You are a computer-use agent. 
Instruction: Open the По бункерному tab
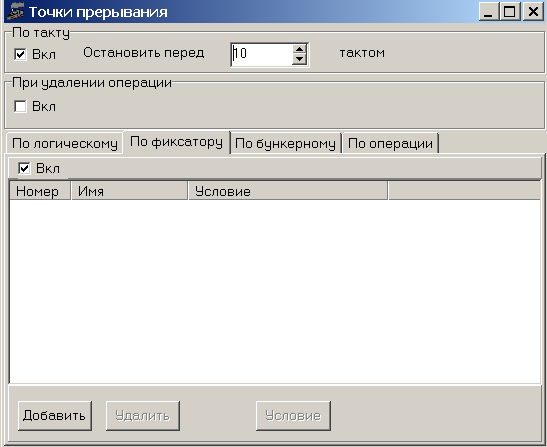click(285, 143)
